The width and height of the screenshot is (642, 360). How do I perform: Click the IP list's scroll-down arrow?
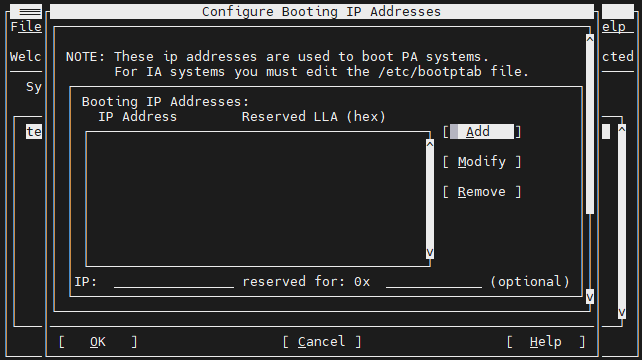point(430,252)
